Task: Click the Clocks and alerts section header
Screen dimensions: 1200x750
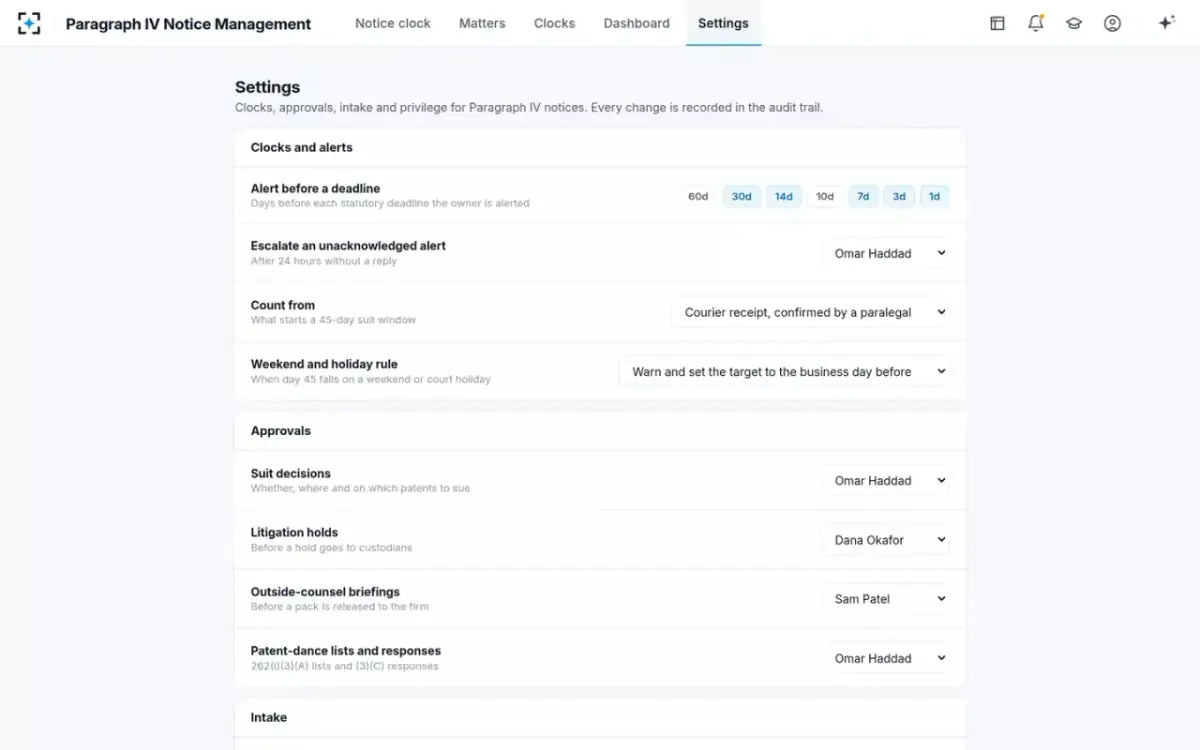Action: (x=302, y=147)
